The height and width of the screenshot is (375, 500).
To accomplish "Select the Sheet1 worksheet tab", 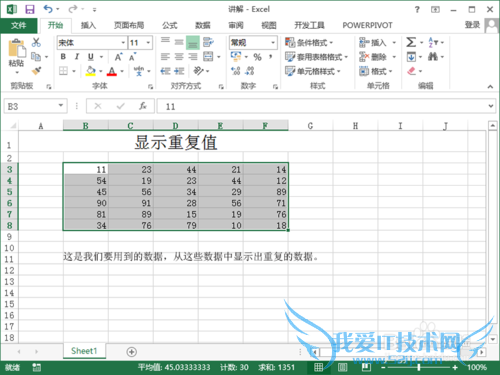I will [x=84, y=351].
